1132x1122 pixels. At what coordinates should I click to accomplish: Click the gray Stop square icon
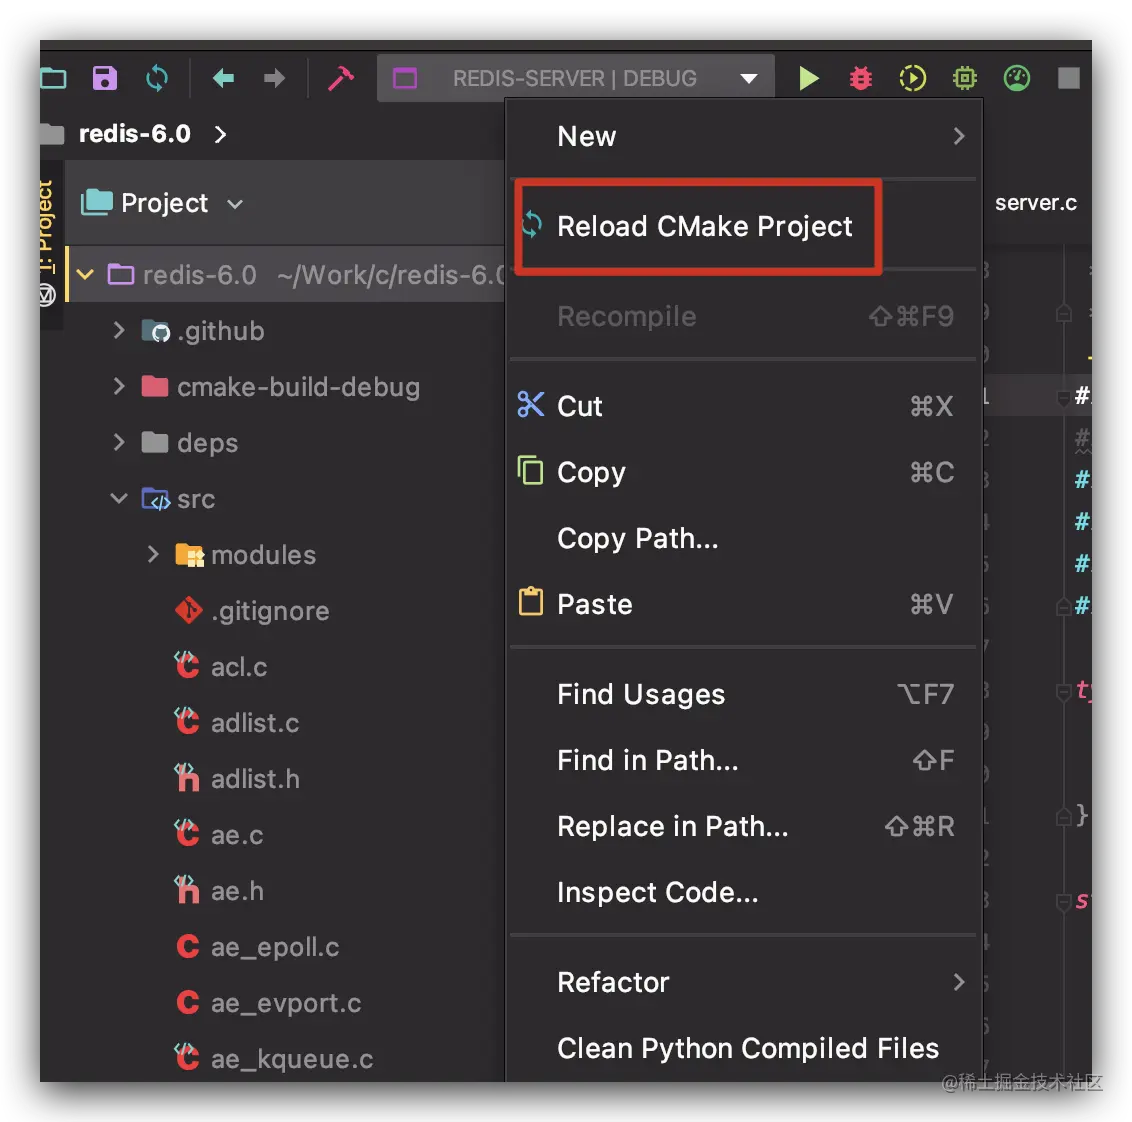pyautogui.click(x=1068, y=78)
